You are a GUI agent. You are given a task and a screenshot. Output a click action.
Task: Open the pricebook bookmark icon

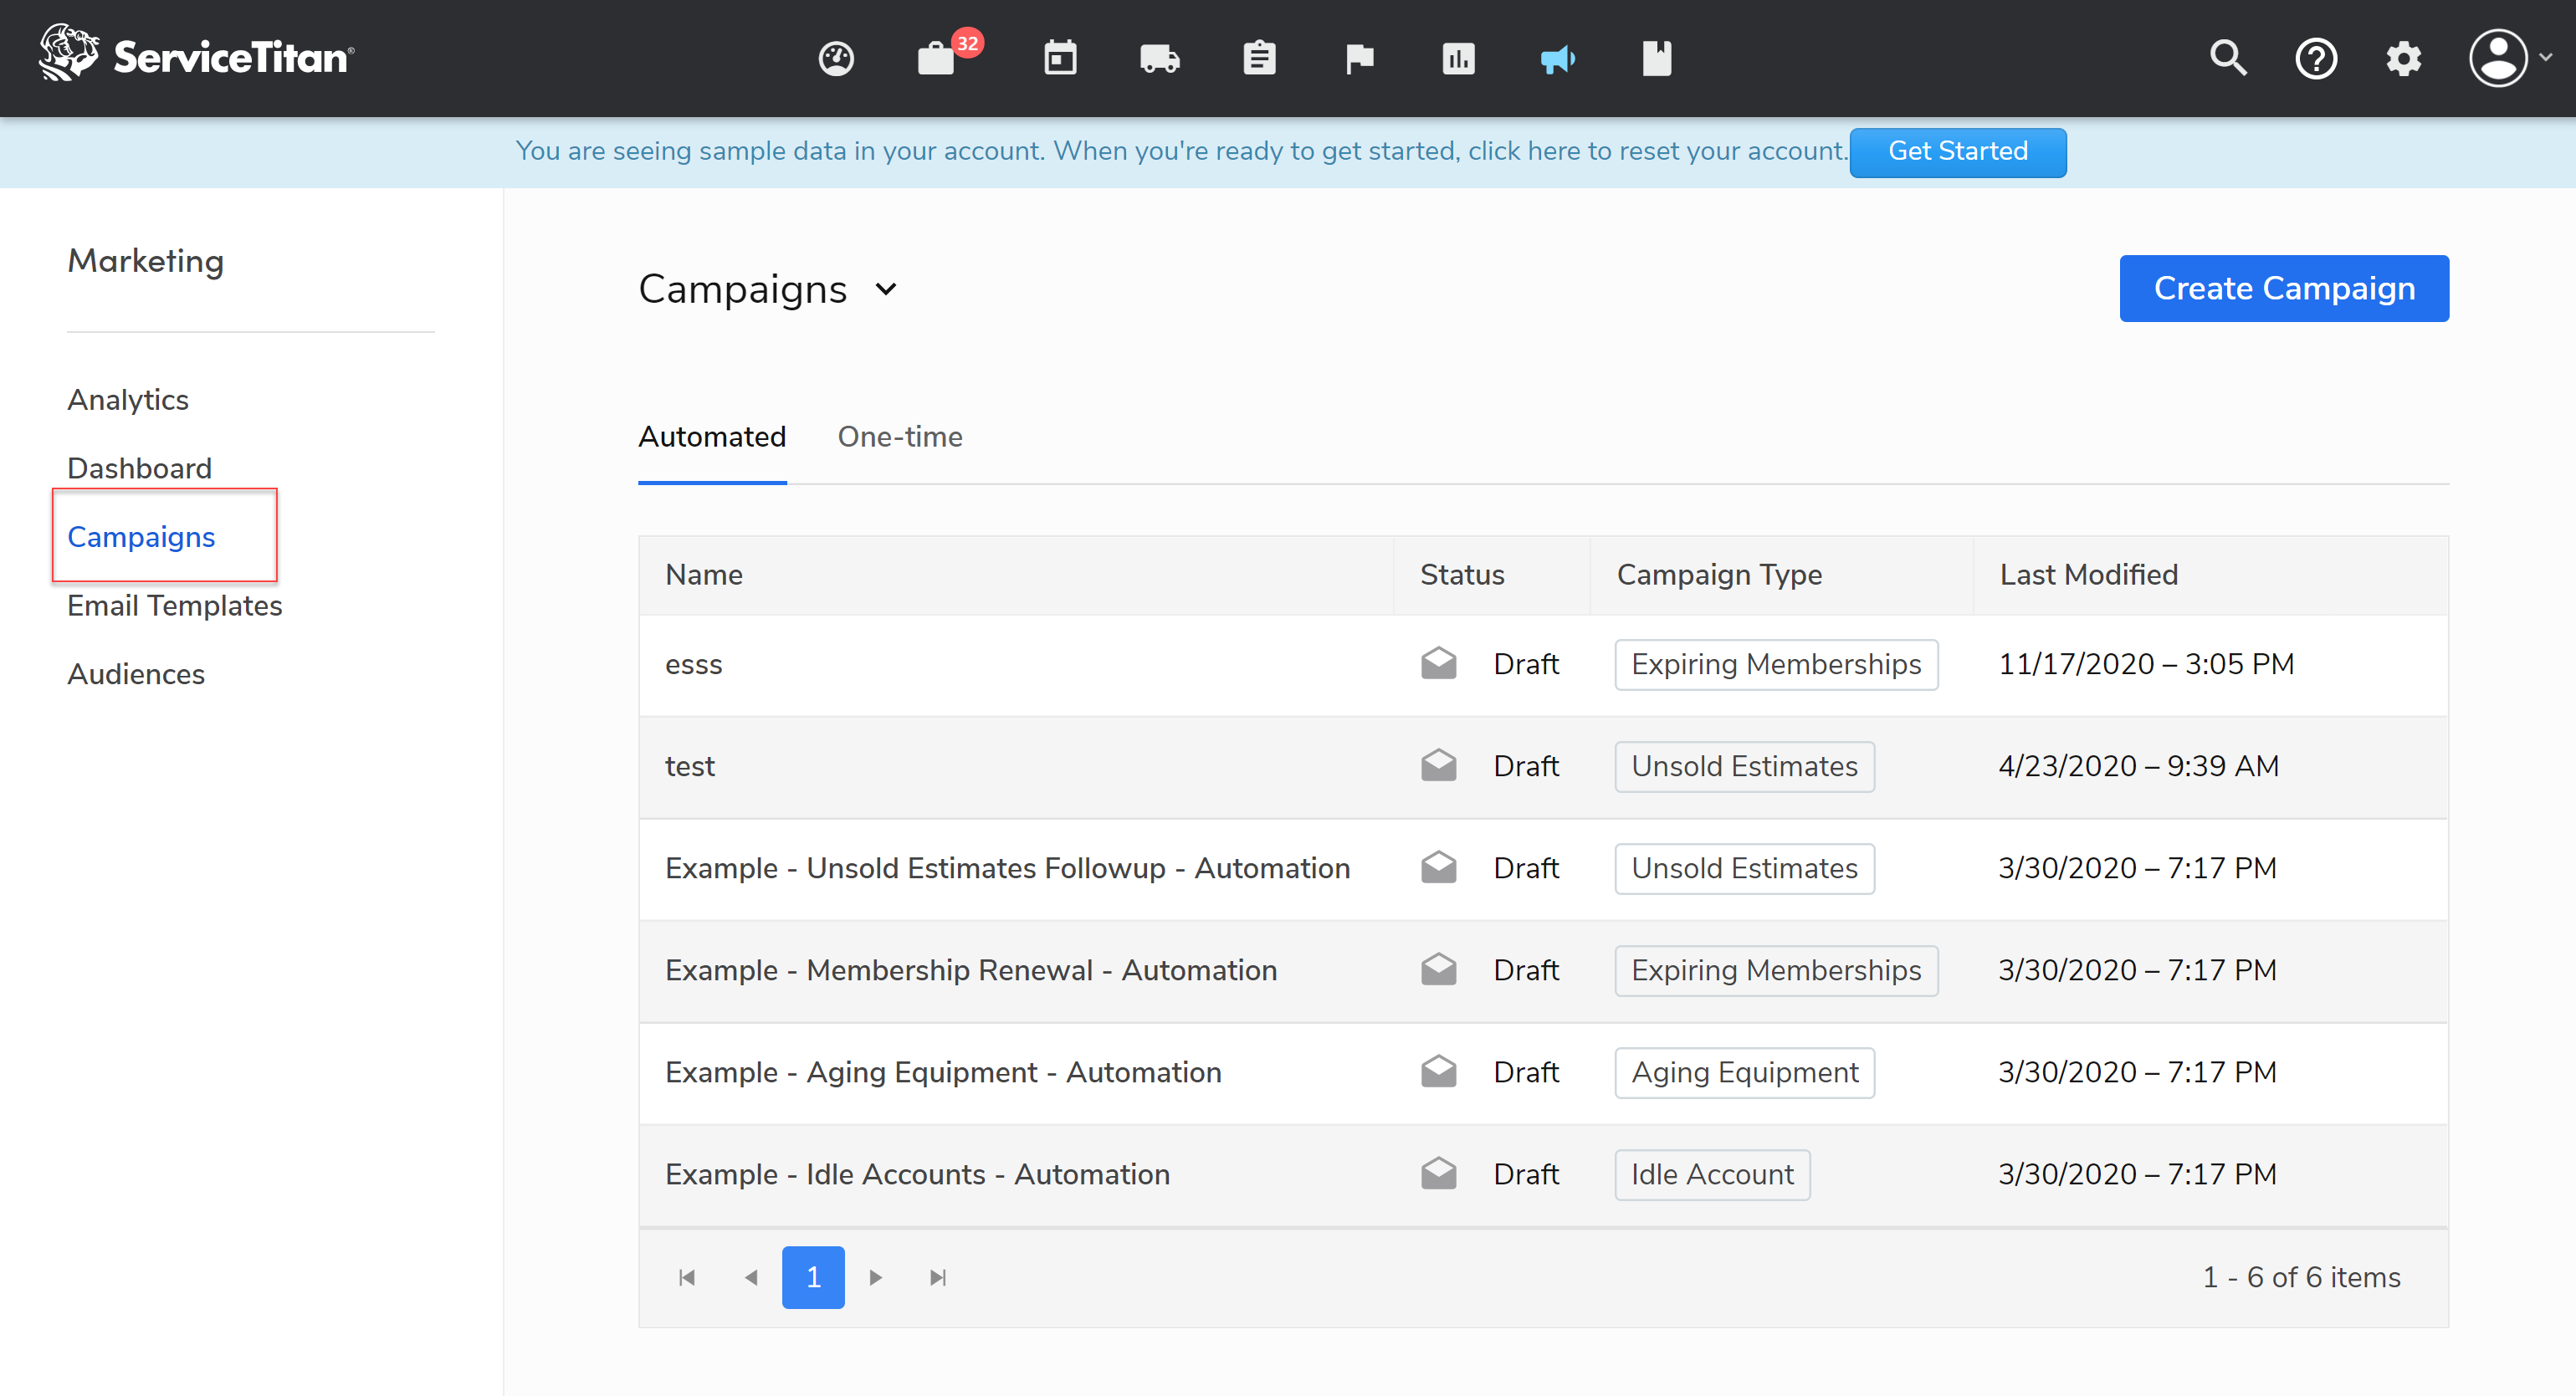coord(1656,59)
